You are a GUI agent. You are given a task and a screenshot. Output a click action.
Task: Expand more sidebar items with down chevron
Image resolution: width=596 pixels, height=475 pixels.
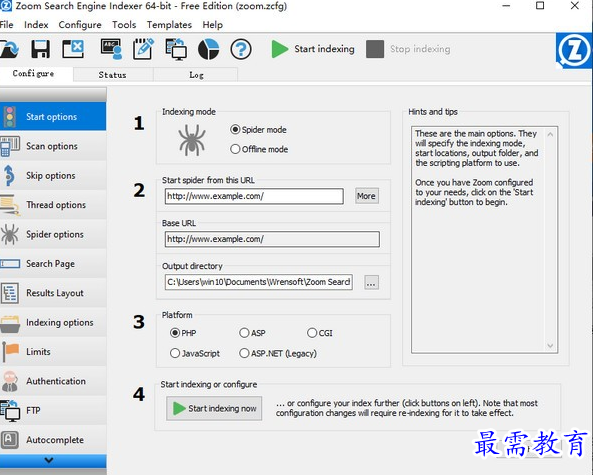[53, 461]
